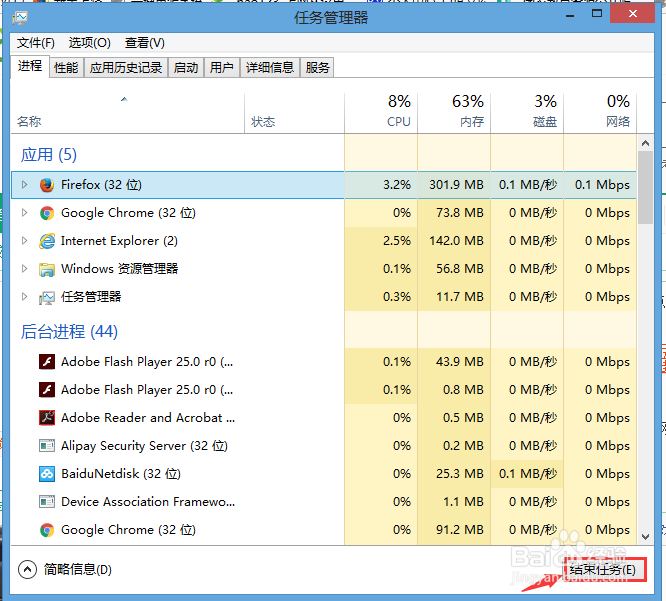Maximize the 任务管理器 window
The image size is (666, 601).
click(597, 14)
